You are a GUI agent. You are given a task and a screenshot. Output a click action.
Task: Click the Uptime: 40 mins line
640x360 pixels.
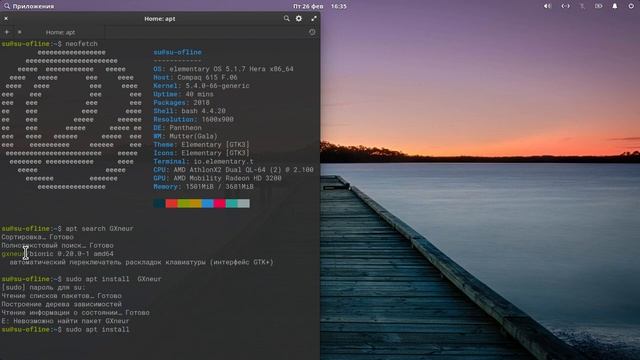tap(183, 94)
